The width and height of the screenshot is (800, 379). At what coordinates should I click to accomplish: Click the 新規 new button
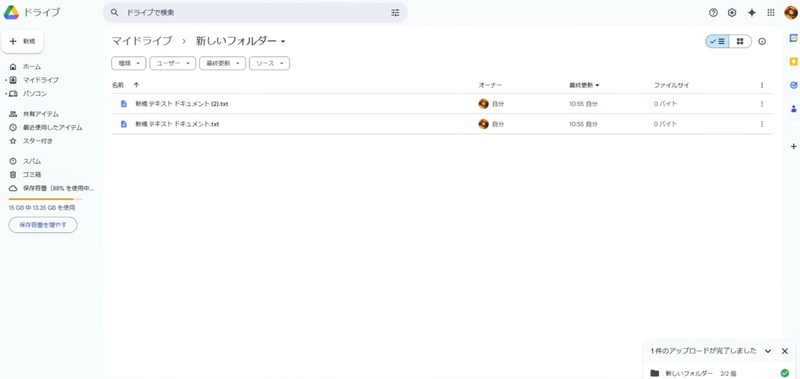click(22, 41)
